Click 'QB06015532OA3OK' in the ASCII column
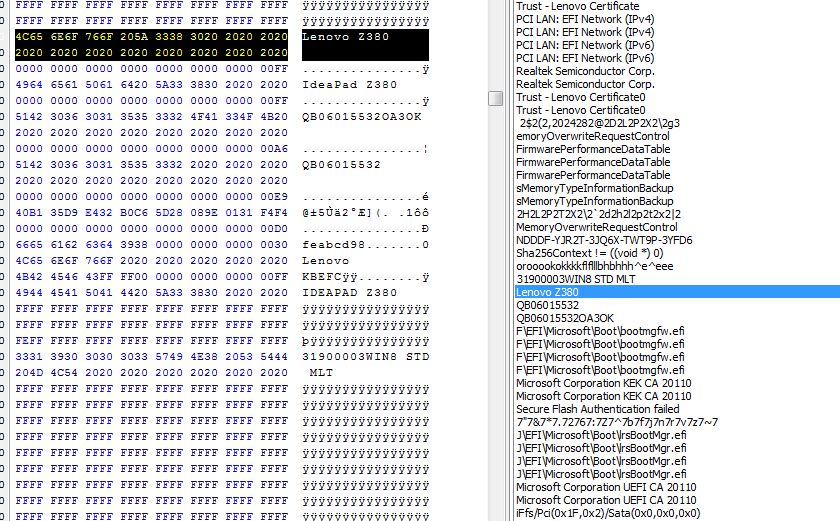840x521 pixels. click(x=362, y=116)
